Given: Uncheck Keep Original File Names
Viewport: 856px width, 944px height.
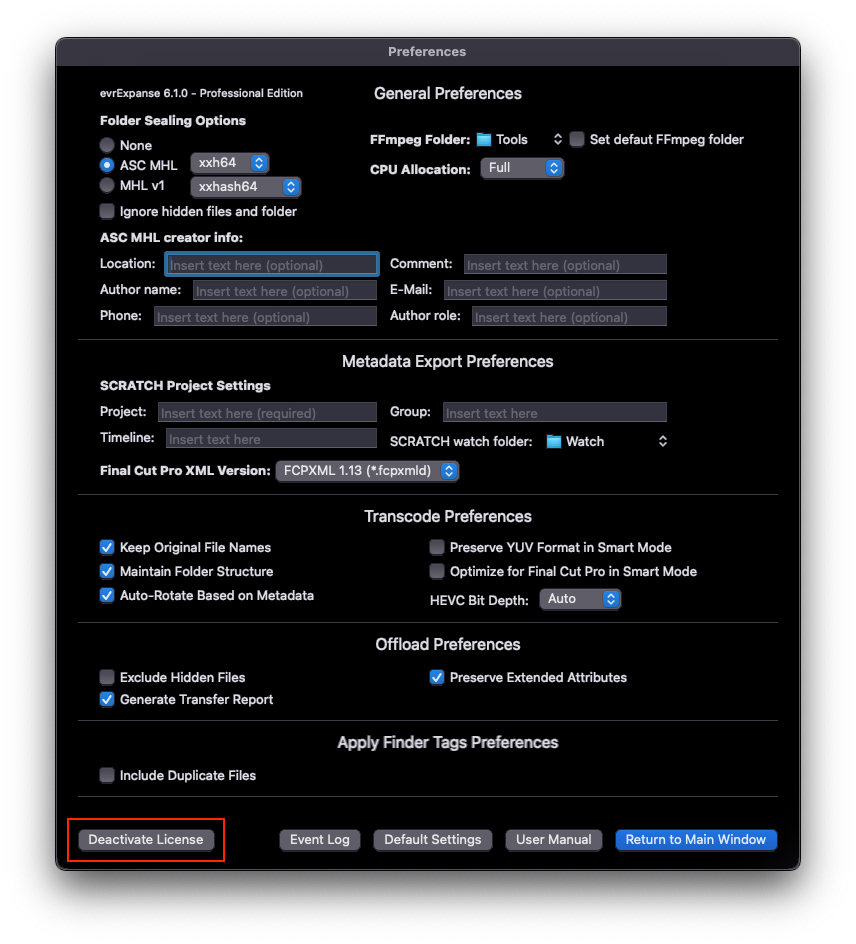Looking at the screenshot, I should tap(107, 548).
